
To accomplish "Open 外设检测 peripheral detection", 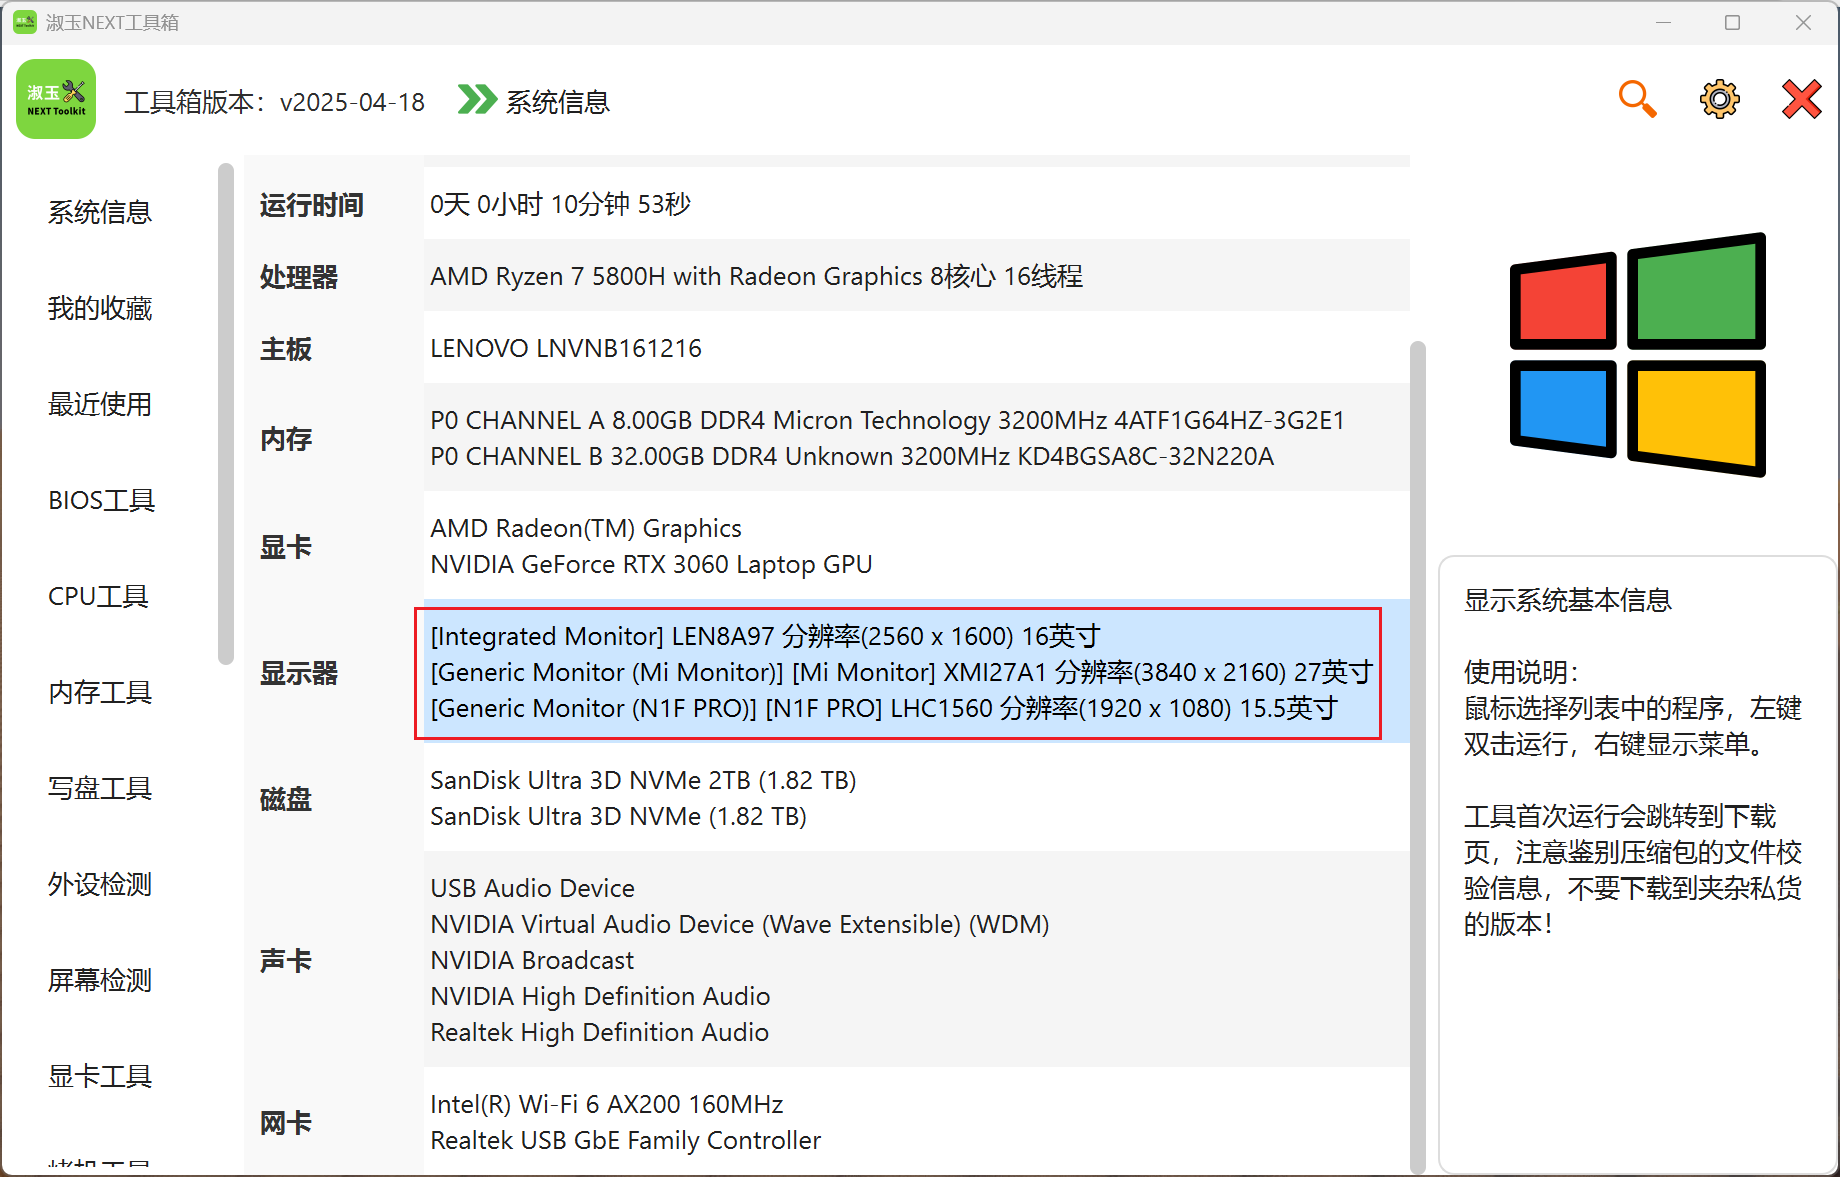I will tap(100, 884).
